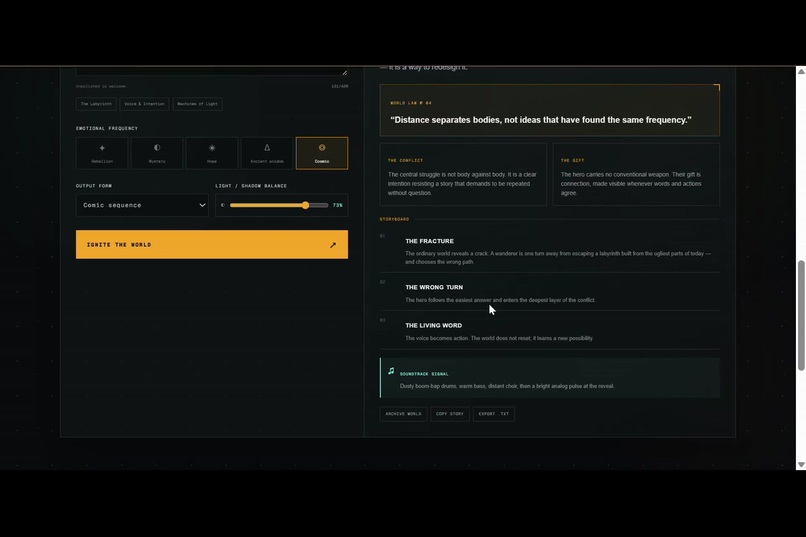Click the "Distance separates bodies" quote
This screenshot has height=537, width=806.
pyautogui.click(x=541, y=120)
